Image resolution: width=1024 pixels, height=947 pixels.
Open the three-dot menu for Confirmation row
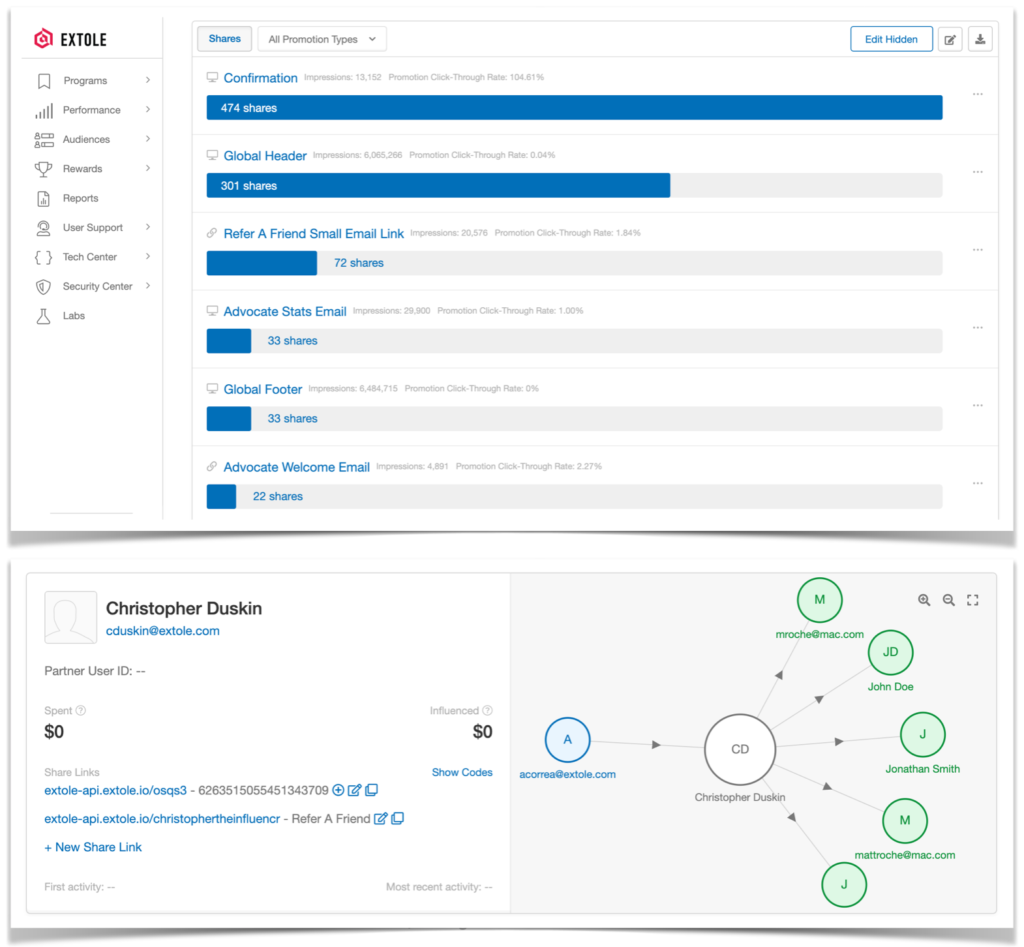click(x=978, y=94)
